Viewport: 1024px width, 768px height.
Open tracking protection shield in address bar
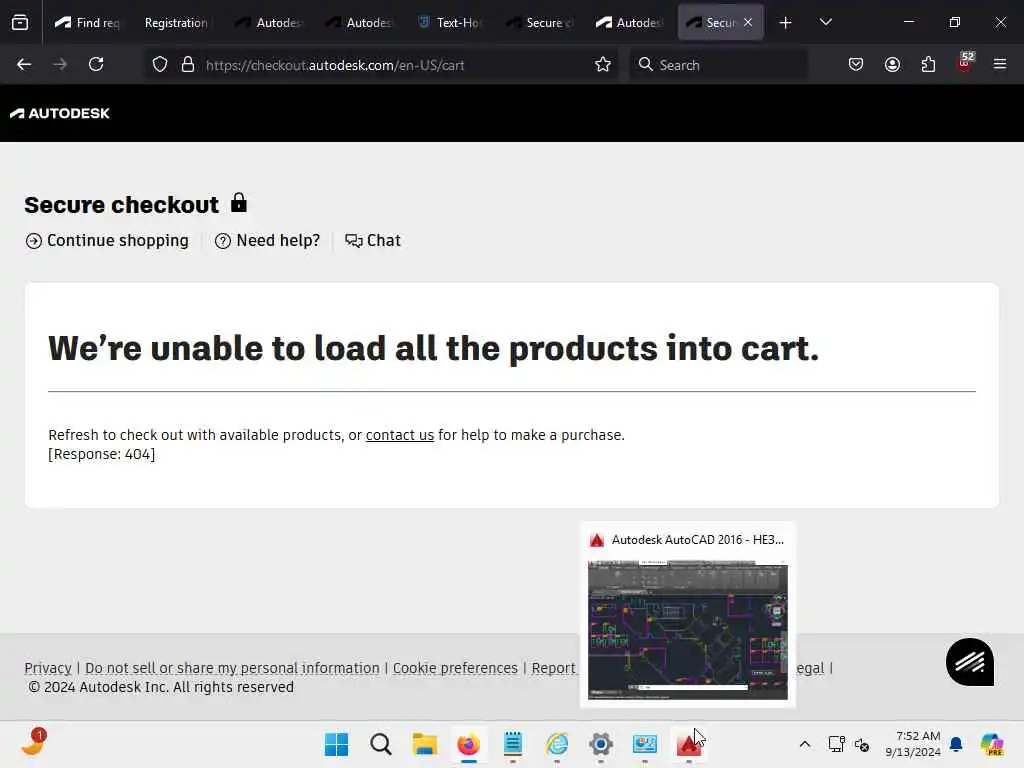[x=160, y=65]
